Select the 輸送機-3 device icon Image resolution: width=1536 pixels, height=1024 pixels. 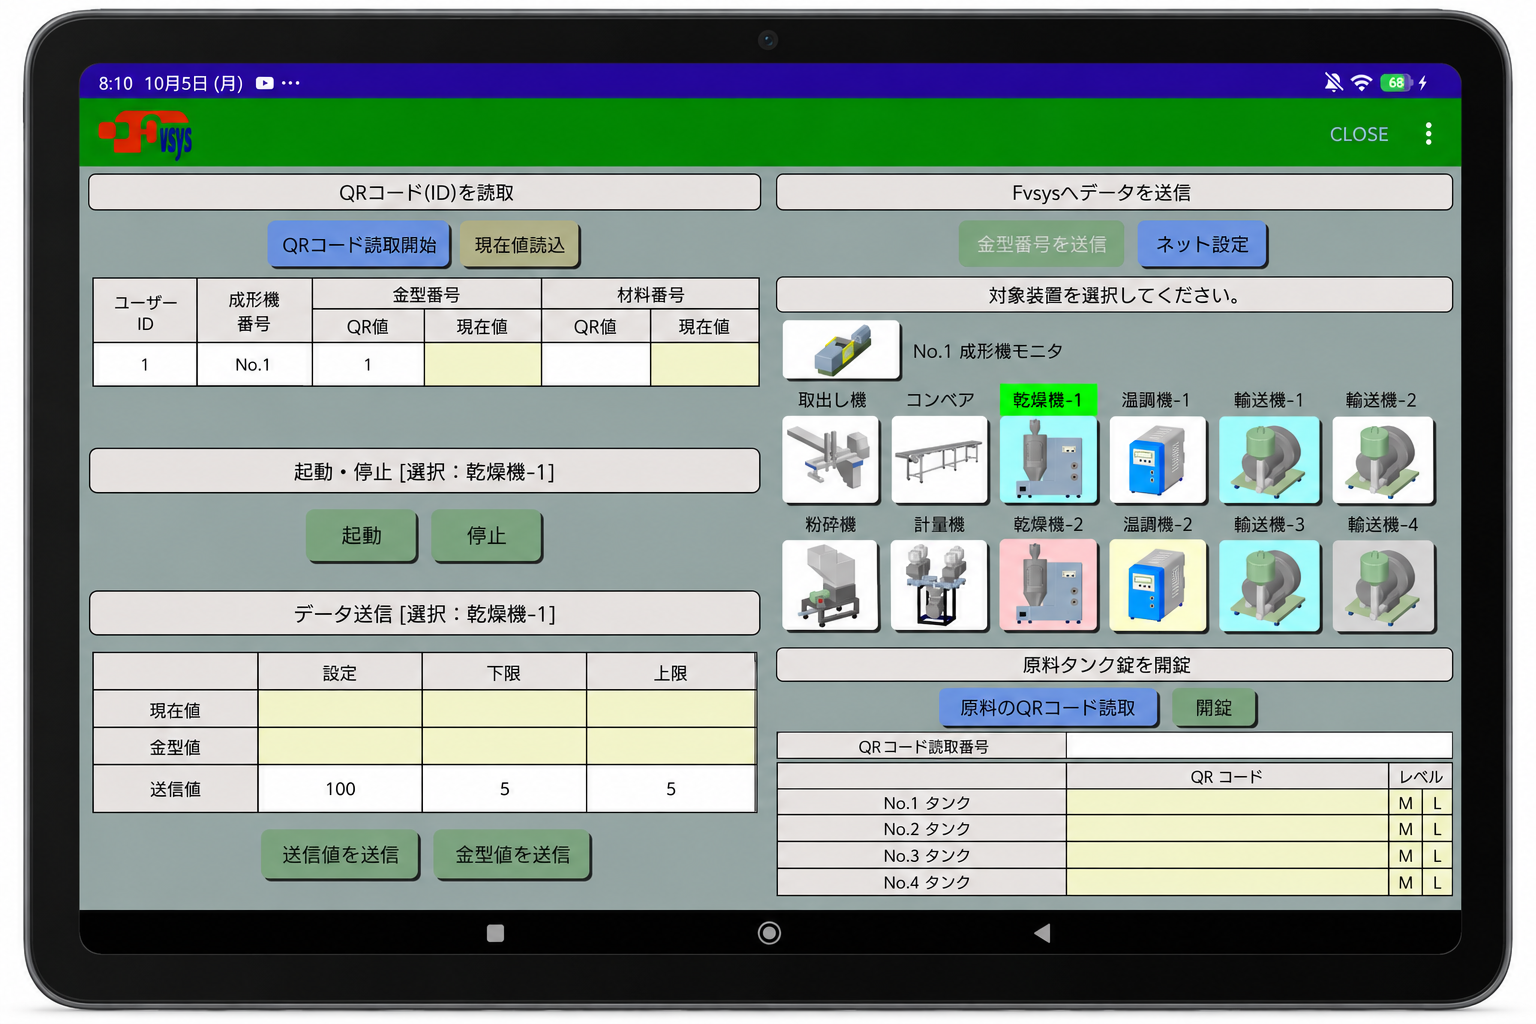coord(1270,586)
